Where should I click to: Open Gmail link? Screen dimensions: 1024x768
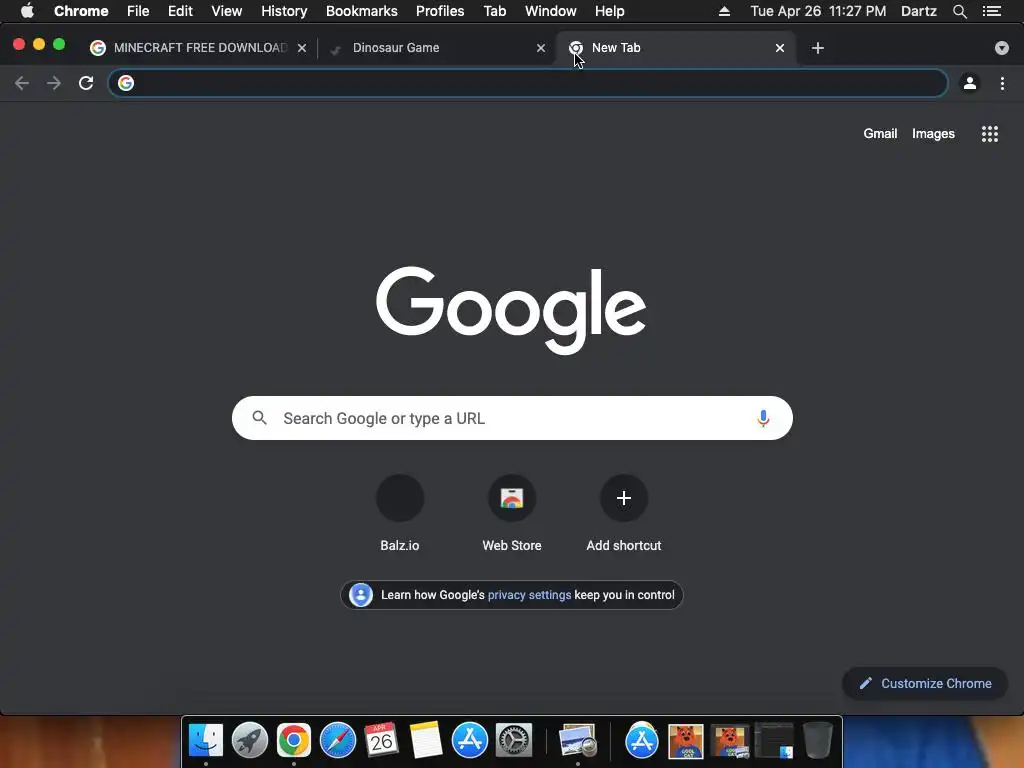pos(880,133)
